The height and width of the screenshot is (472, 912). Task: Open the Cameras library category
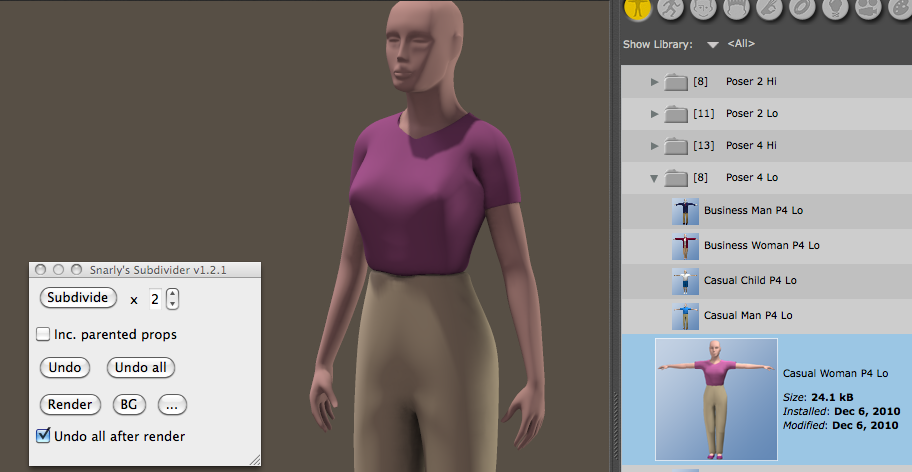coord(869,8)
